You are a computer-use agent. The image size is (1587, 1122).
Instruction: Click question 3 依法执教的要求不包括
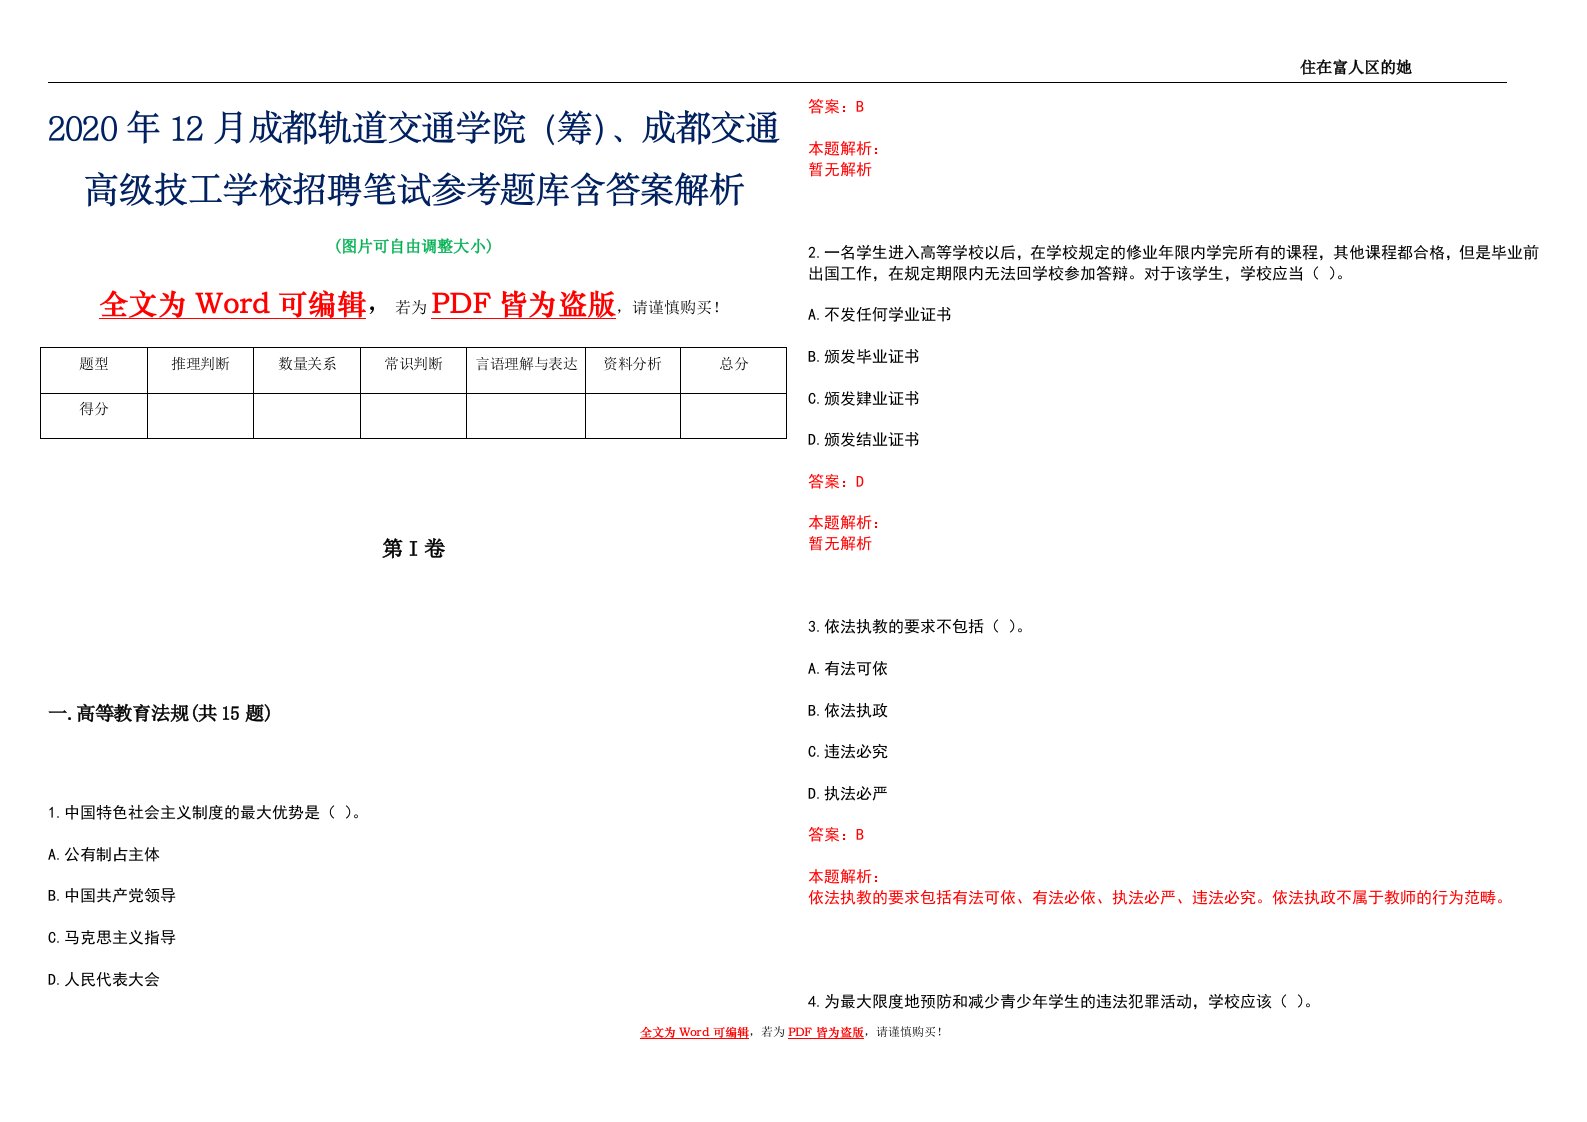[x=916, y=626]
